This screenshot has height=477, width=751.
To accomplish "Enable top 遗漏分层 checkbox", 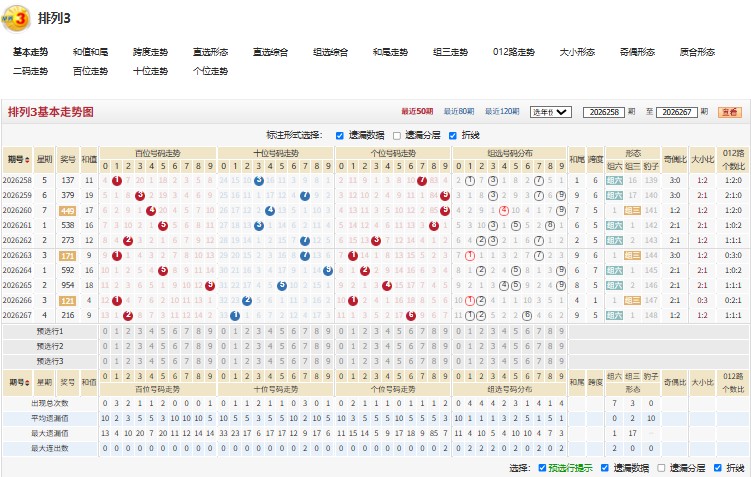I will pyautogui.click(x=397, y=136).
